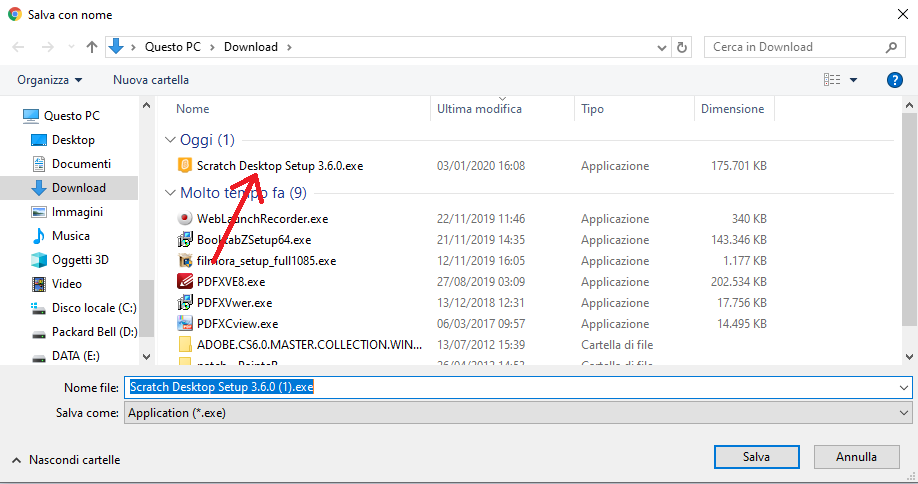This screenshot has height=484, width=918.
Task: Open address bar history dropdown
Action: [x=662, y=47]
